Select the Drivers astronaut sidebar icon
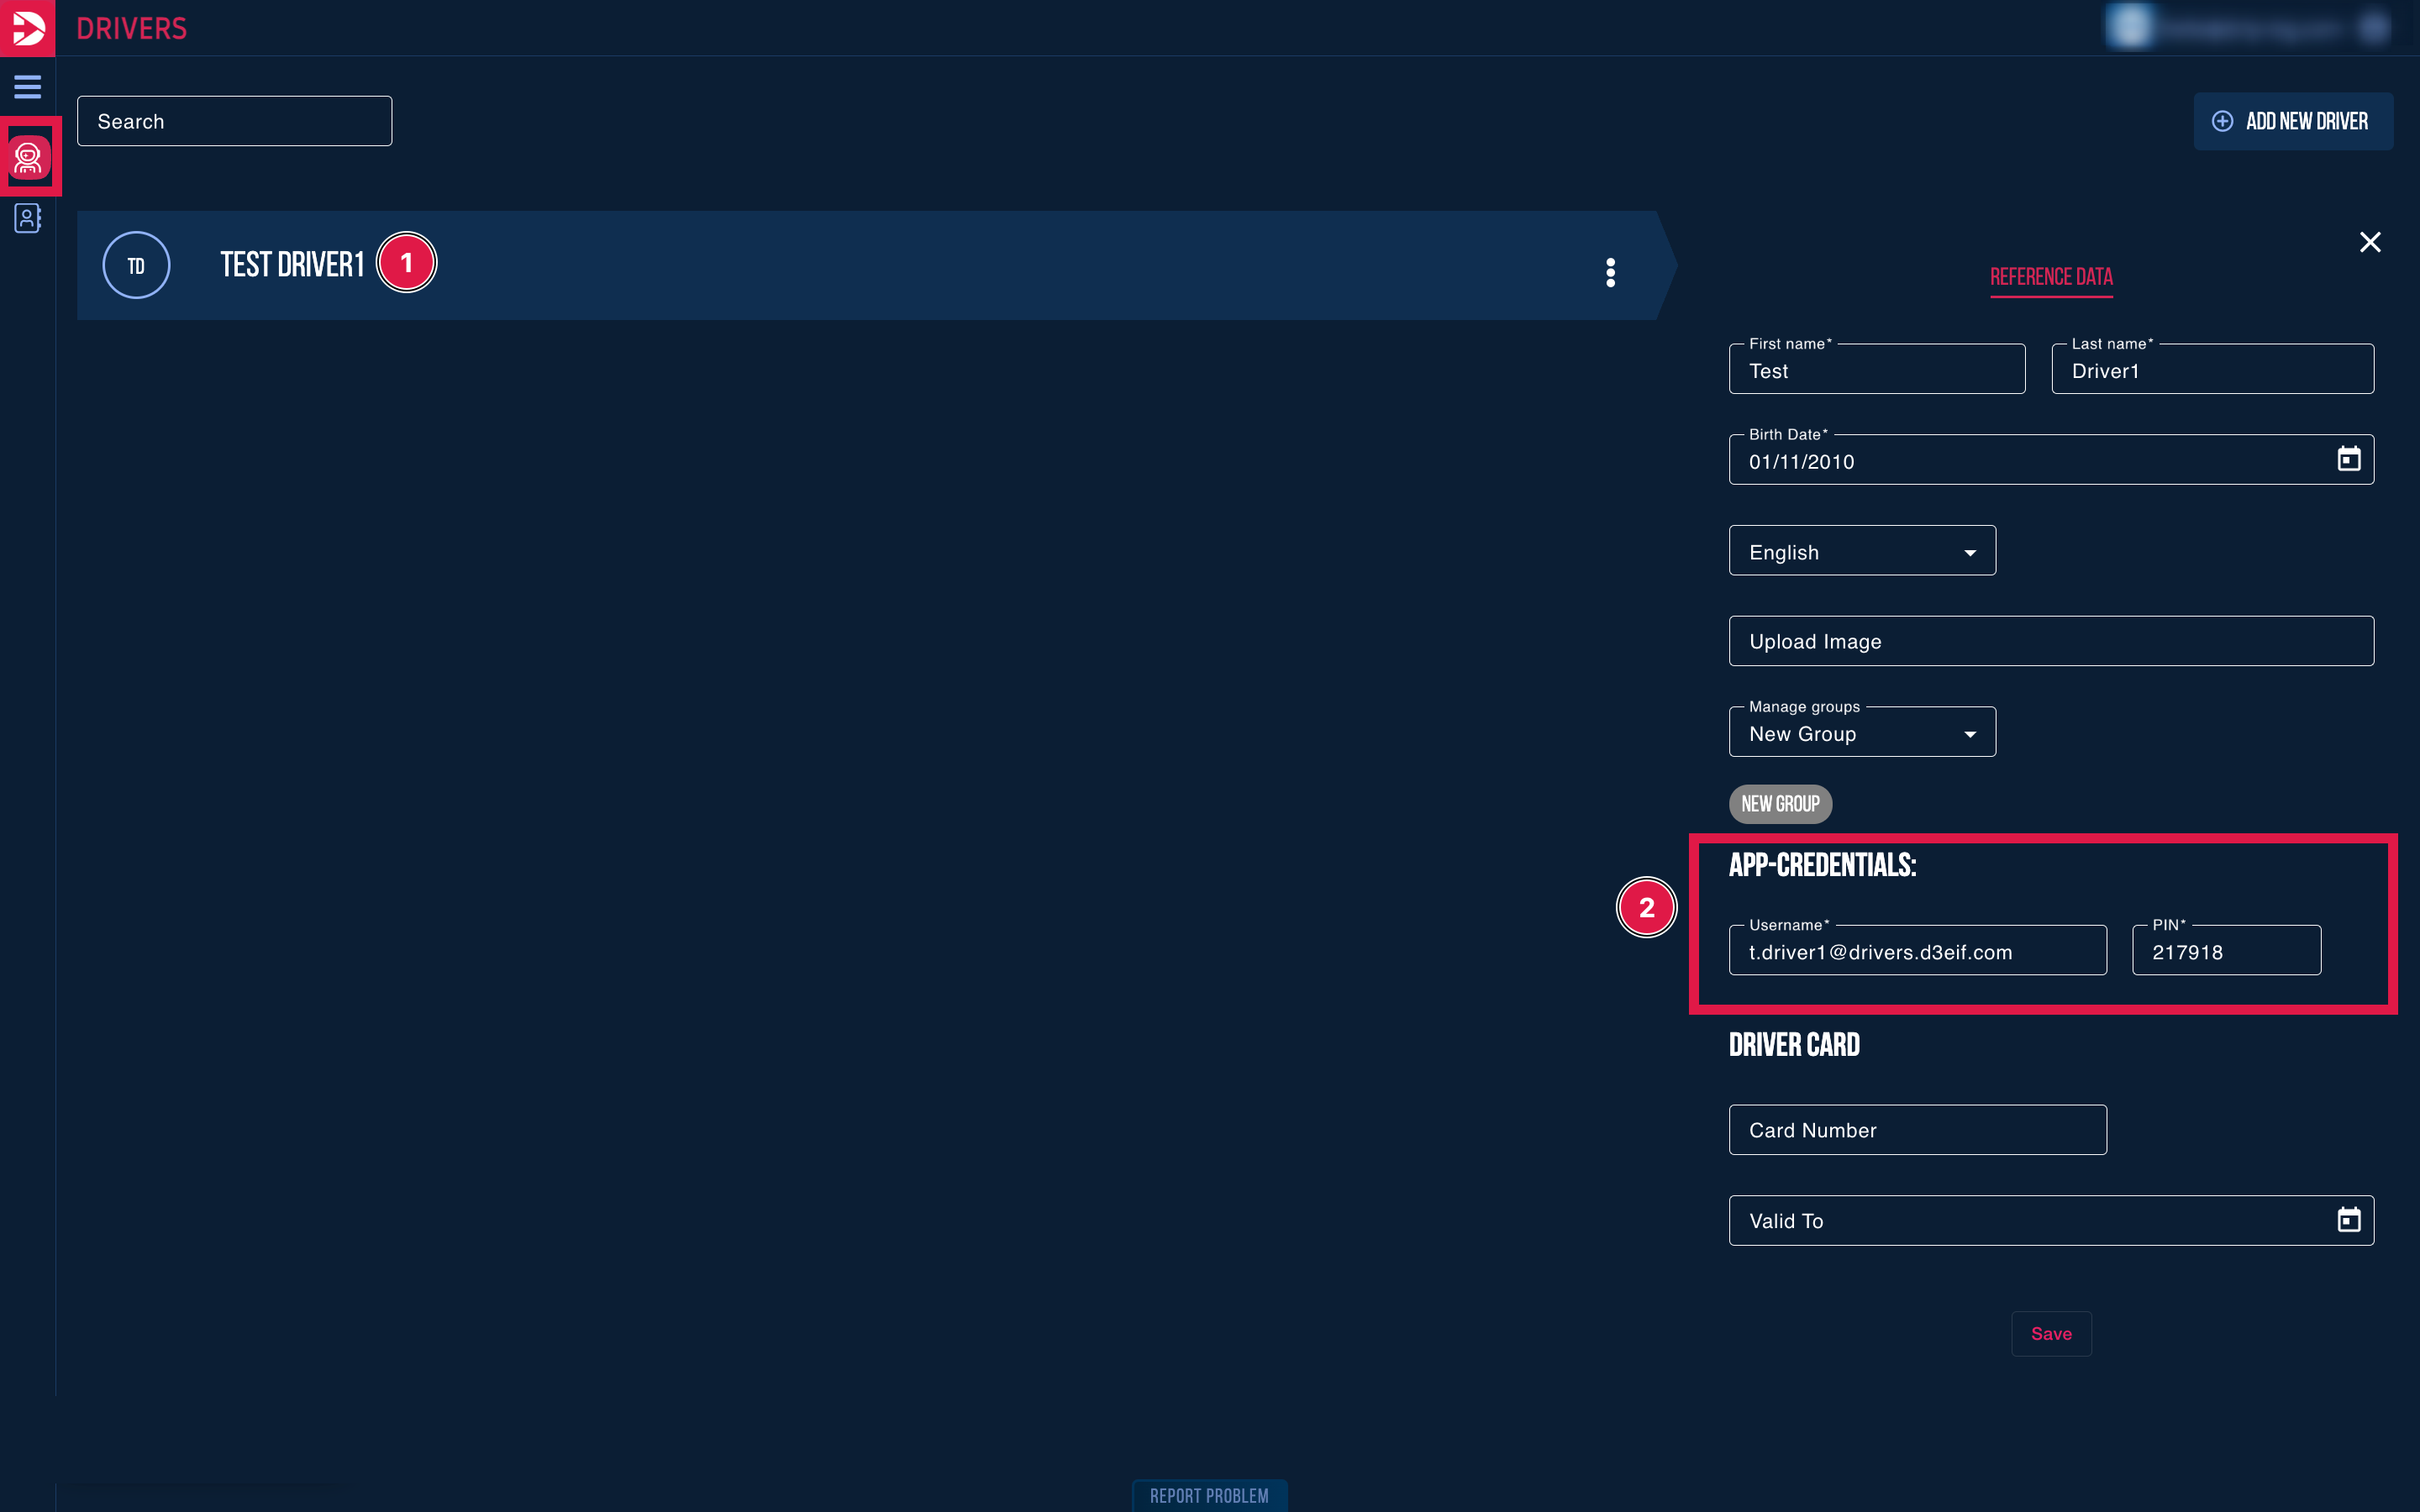The height and width of the screenshot is (1512, 2420). click(x=28, y=157)
